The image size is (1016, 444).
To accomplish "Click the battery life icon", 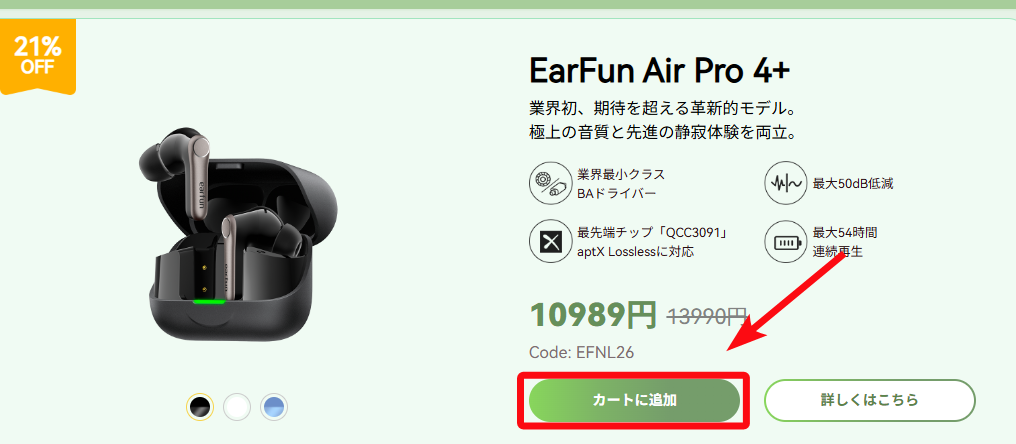I will click(785, 242).
